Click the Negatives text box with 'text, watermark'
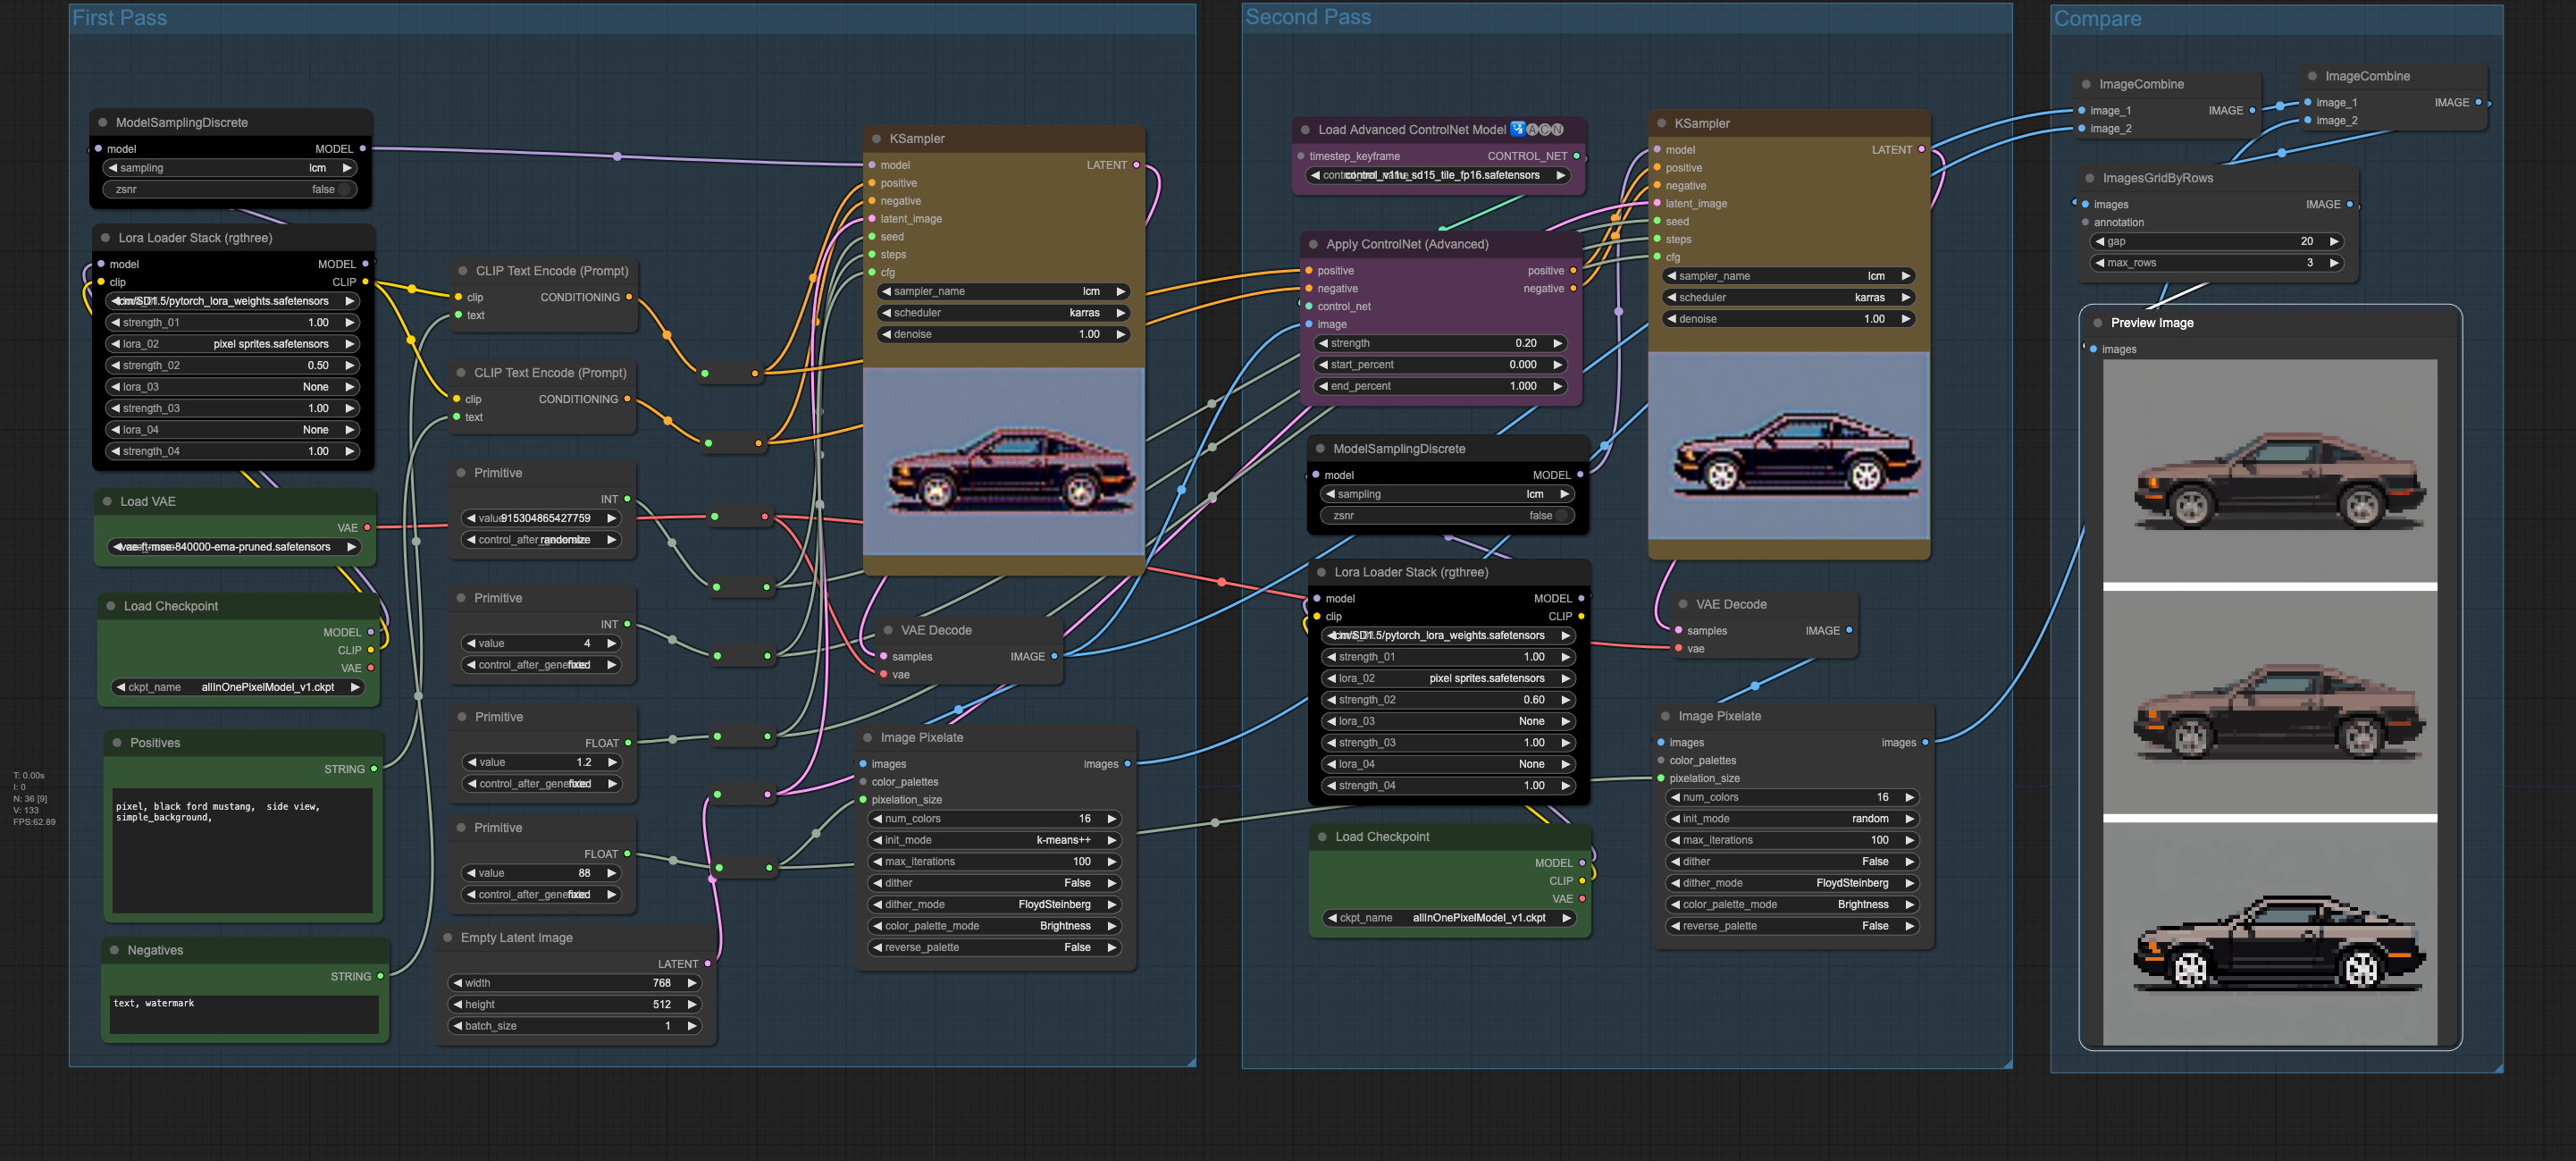The image size is (2576, 1161). [245, 1014]
